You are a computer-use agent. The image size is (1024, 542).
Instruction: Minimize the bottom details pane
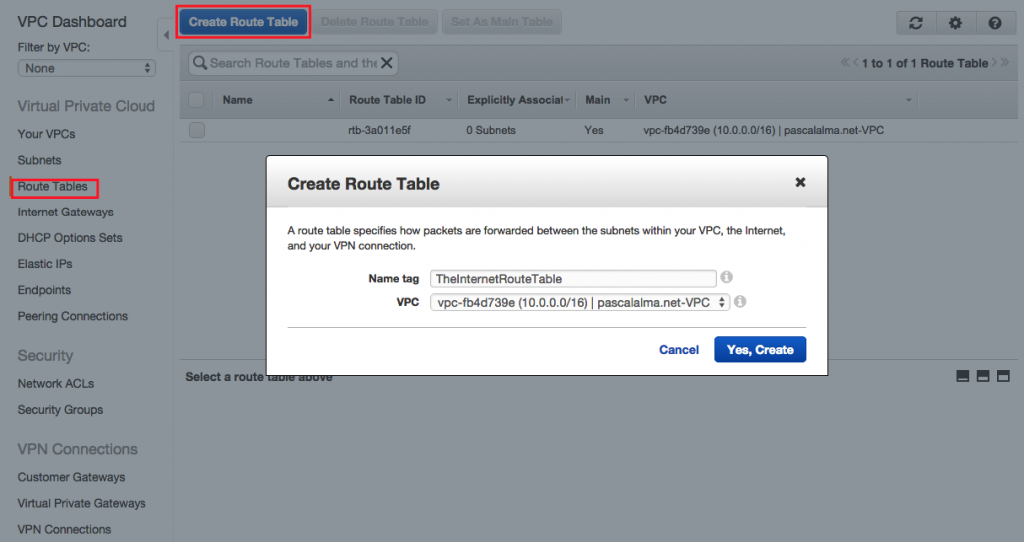pos(963,376)
